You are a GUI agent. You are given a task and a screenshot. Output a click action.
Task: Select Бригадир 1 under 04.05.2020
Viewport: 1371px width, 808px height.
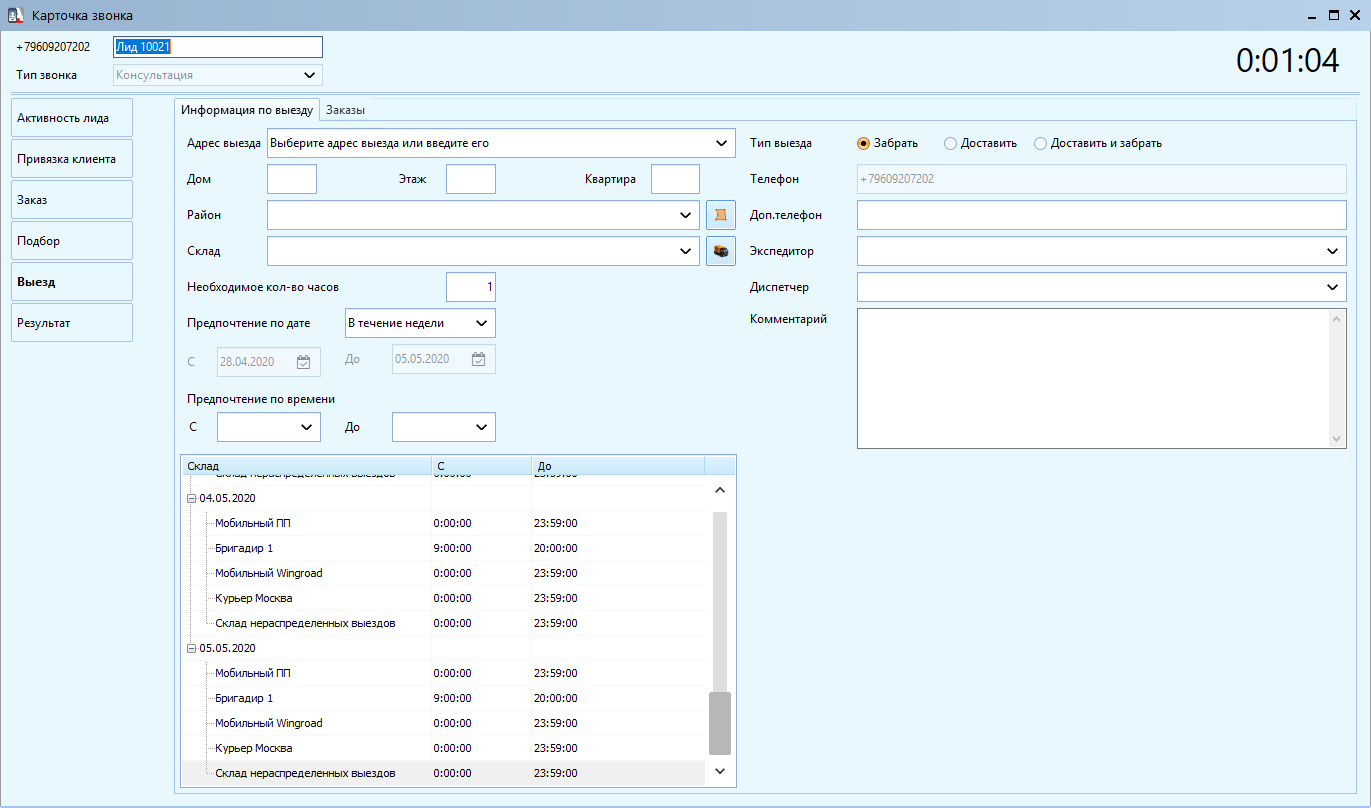click(244, 548)
